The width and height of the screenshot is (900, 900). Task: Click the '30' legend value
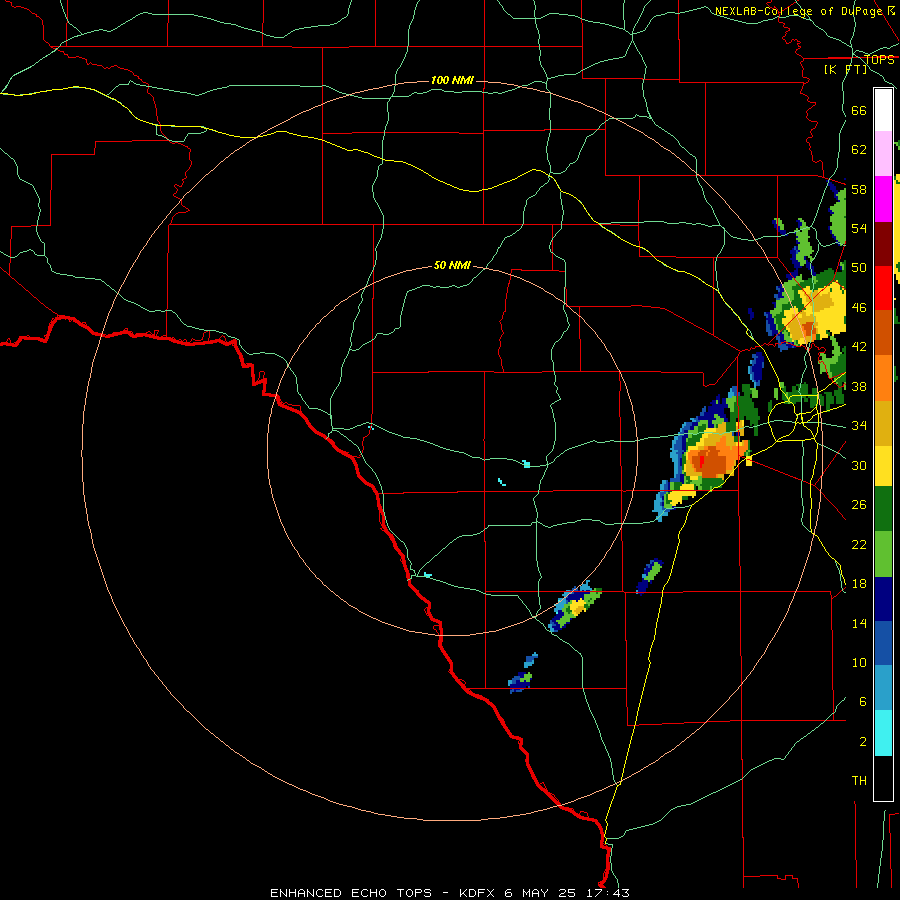pyautogui.click(x=859, y=465)
